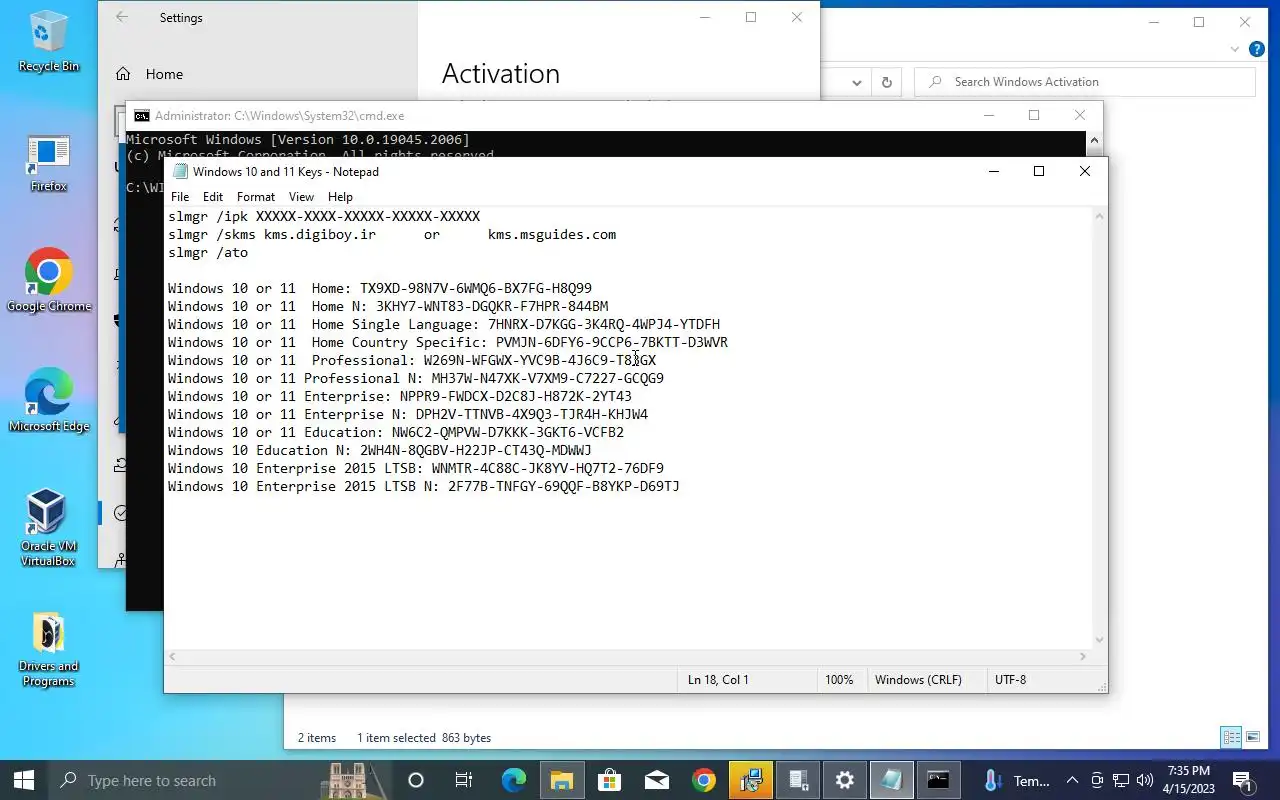Image resolution: width=1280 pixels, height=800 pixels.
Task: Open weather temperature widget on taskbar
Action: pyautogui.click(x=1018, y=780)
